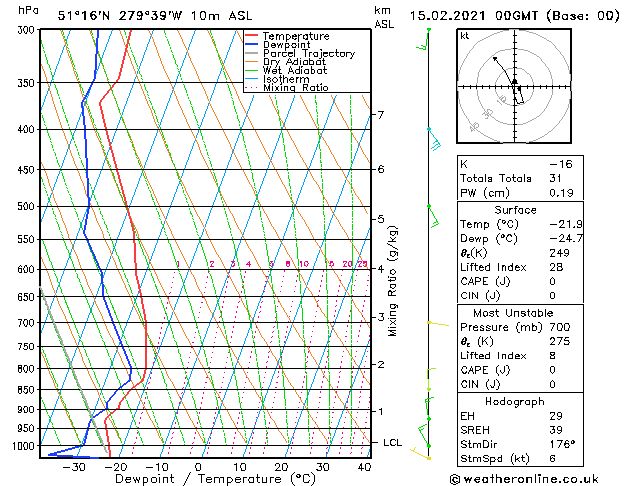Click the 'Surface' section heading
The image size is (629, 486).
coord(515,210)
